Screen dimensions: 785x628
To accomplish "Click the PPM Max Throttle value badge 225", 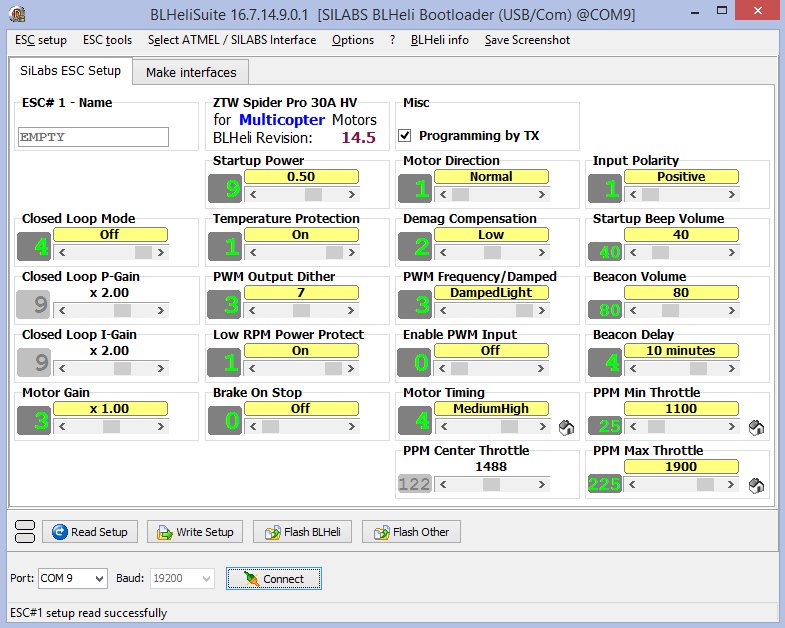I will pos(604,484).
